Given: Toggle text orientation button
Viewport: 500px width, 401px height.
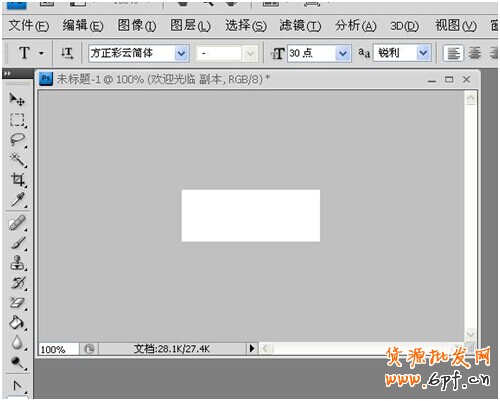Looking at the screenshot, I should pyautogui.click(x=67, y=53).
